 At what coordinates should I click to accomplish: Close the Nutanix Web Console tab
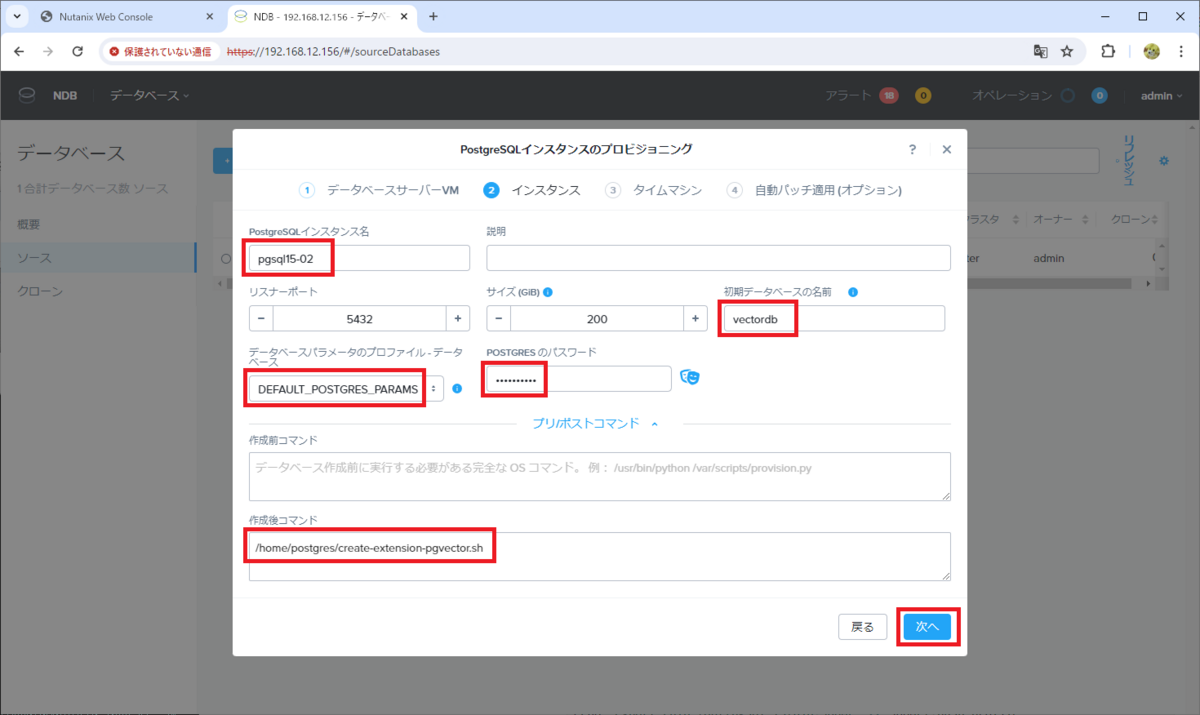click(x=209, y=17)
